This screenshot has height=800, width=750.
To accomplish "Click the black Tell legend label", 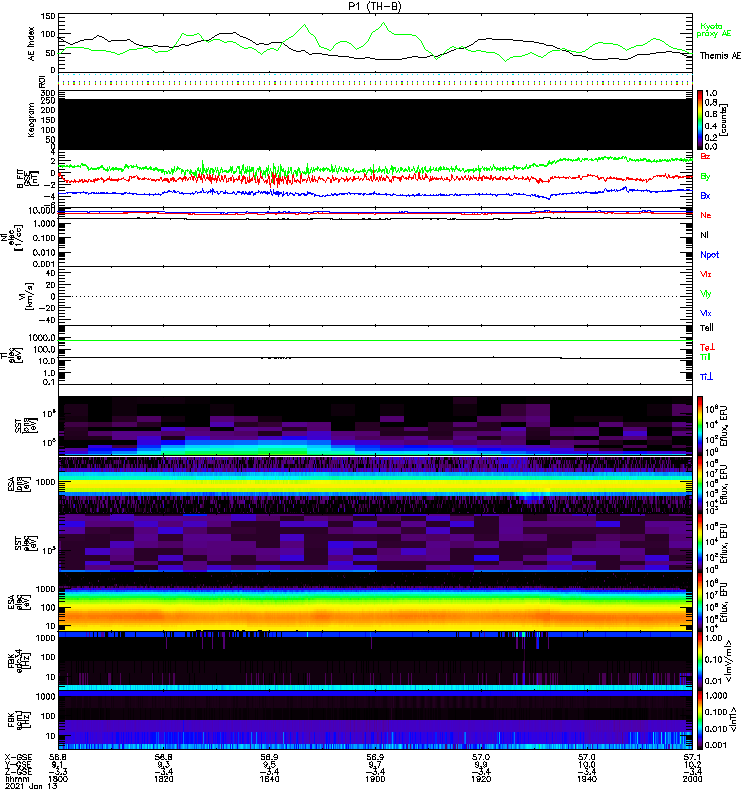I will 707,328.
